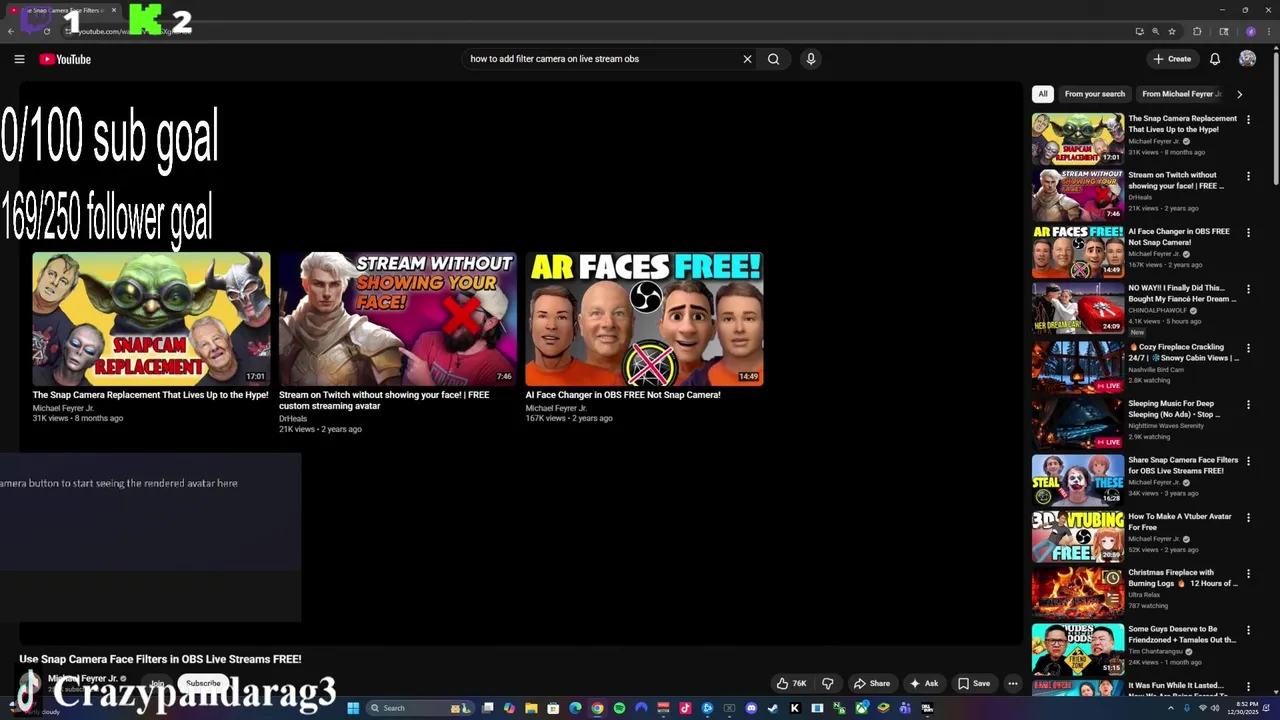Reload the page in Chrome
This screenshot has width=1280, height=720.
(46, 31)
